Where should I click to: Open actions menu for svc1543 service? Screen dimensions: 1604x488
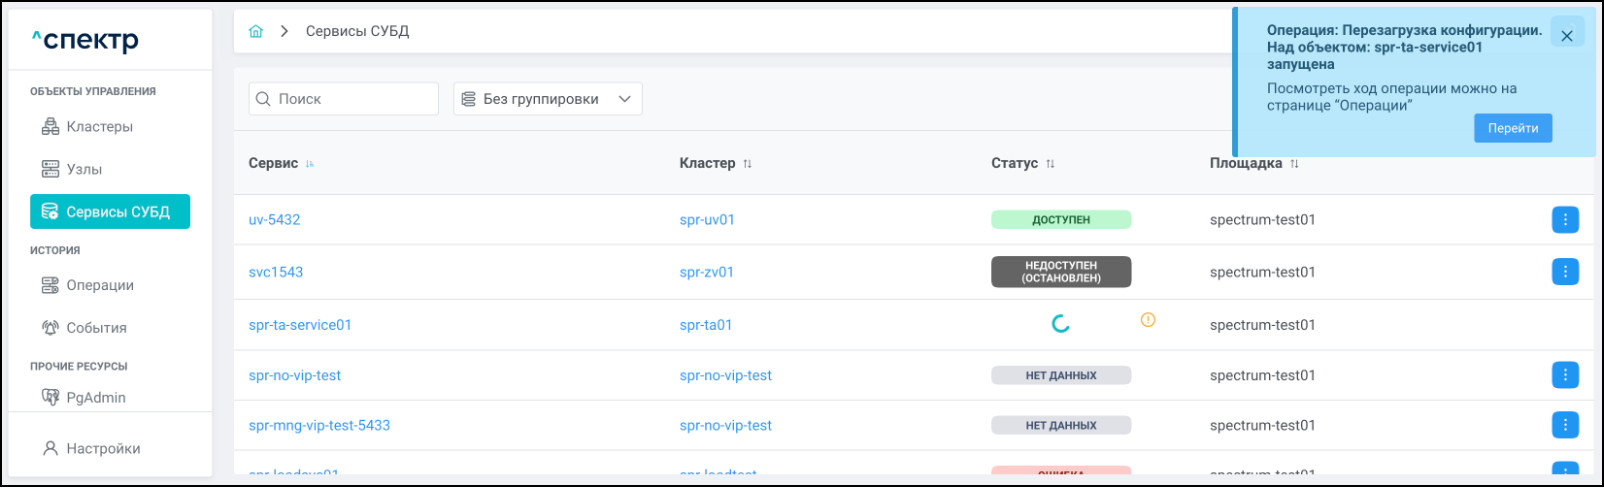pos(1564,272)
